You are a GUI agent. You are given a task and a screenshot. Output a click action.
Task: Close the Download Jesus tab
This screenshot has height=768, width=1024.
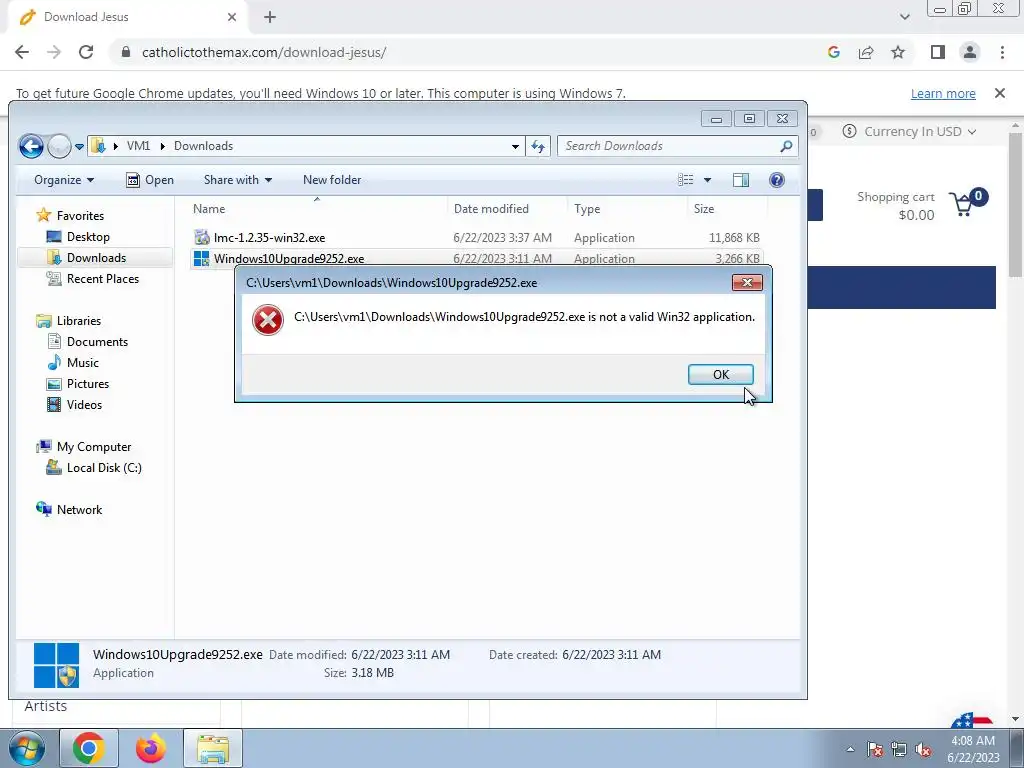[232, 17]
